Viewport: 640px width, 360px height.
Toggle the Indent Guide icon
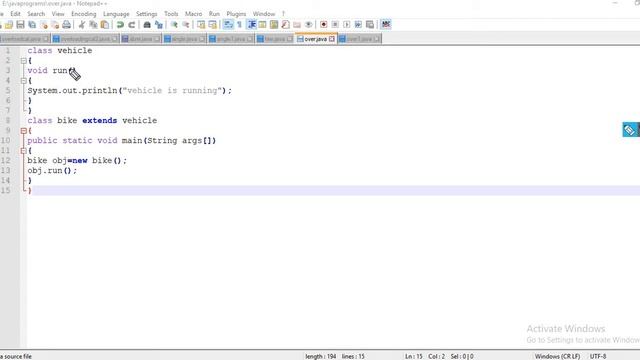pos(251,25)
